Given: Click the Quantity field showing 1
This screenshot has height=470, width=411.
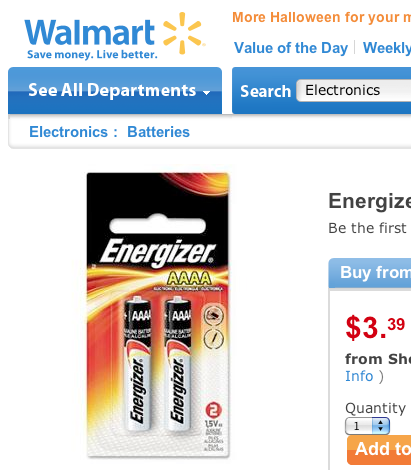Looking at the screenshot, I should pyautogui.click(x=367, y=426).
